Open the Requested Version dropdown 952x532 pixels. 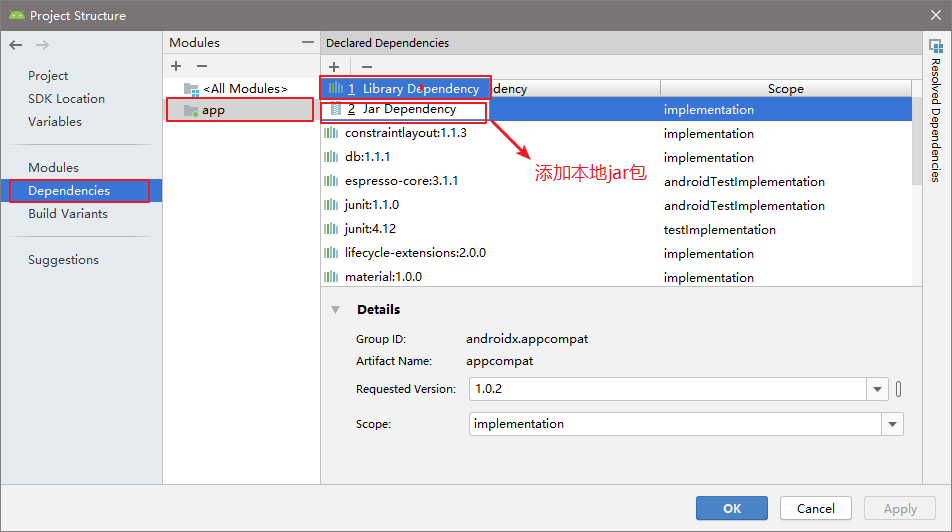[x=877, y=389]
